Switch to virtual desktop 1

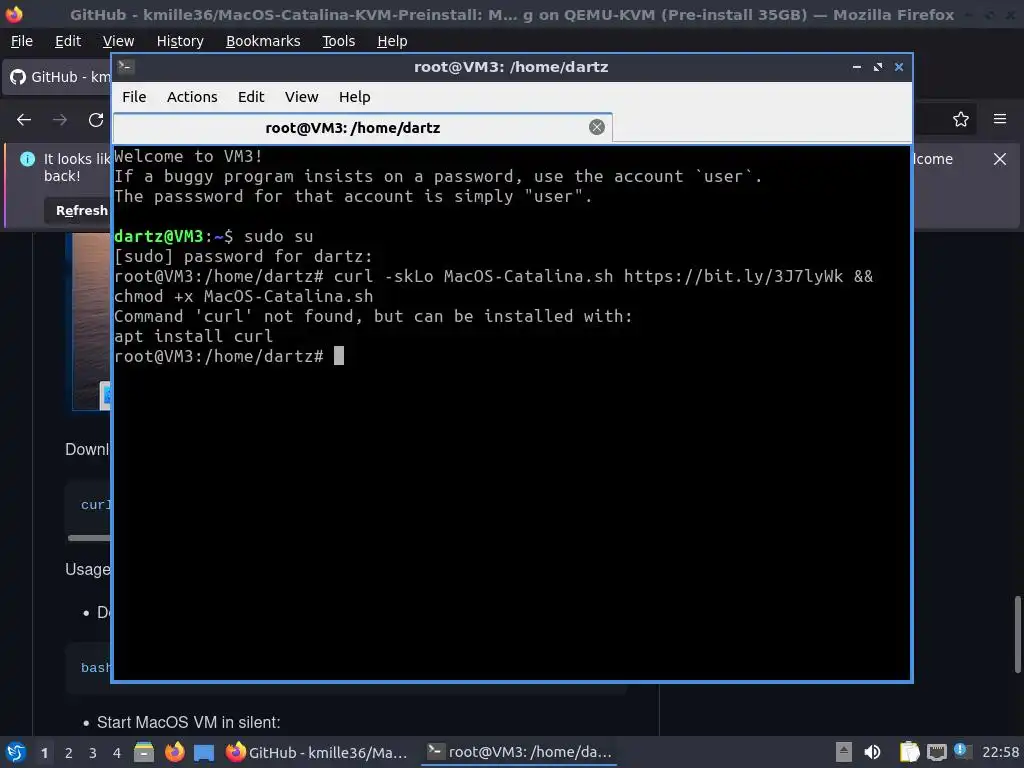tap(44, 753)
